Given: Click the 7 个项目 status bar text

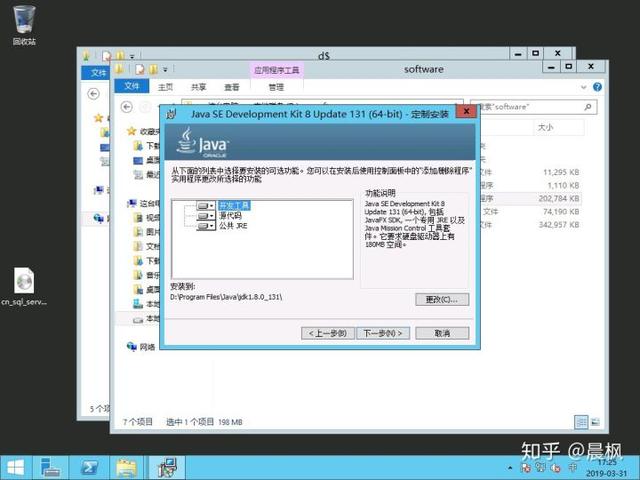Looking at the screenshot, I should pyautogui.click(x=138, y=422).
